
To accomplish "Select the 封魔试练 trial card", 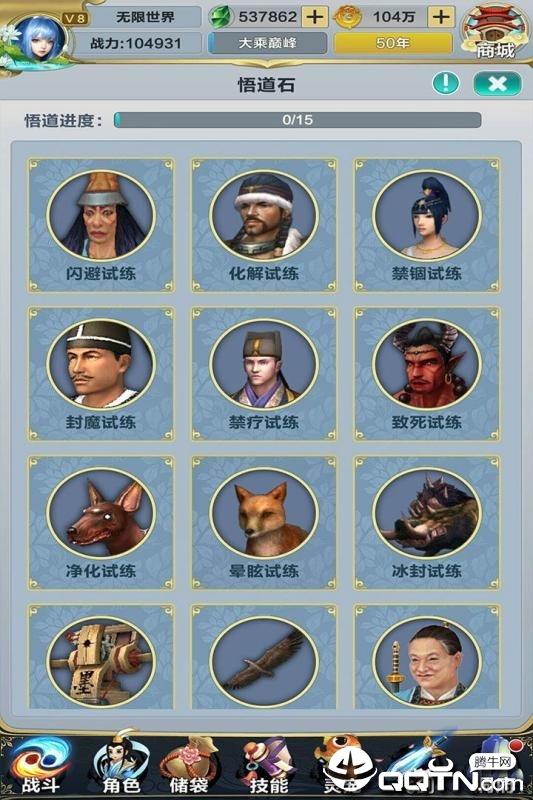I will coord(101,374).
